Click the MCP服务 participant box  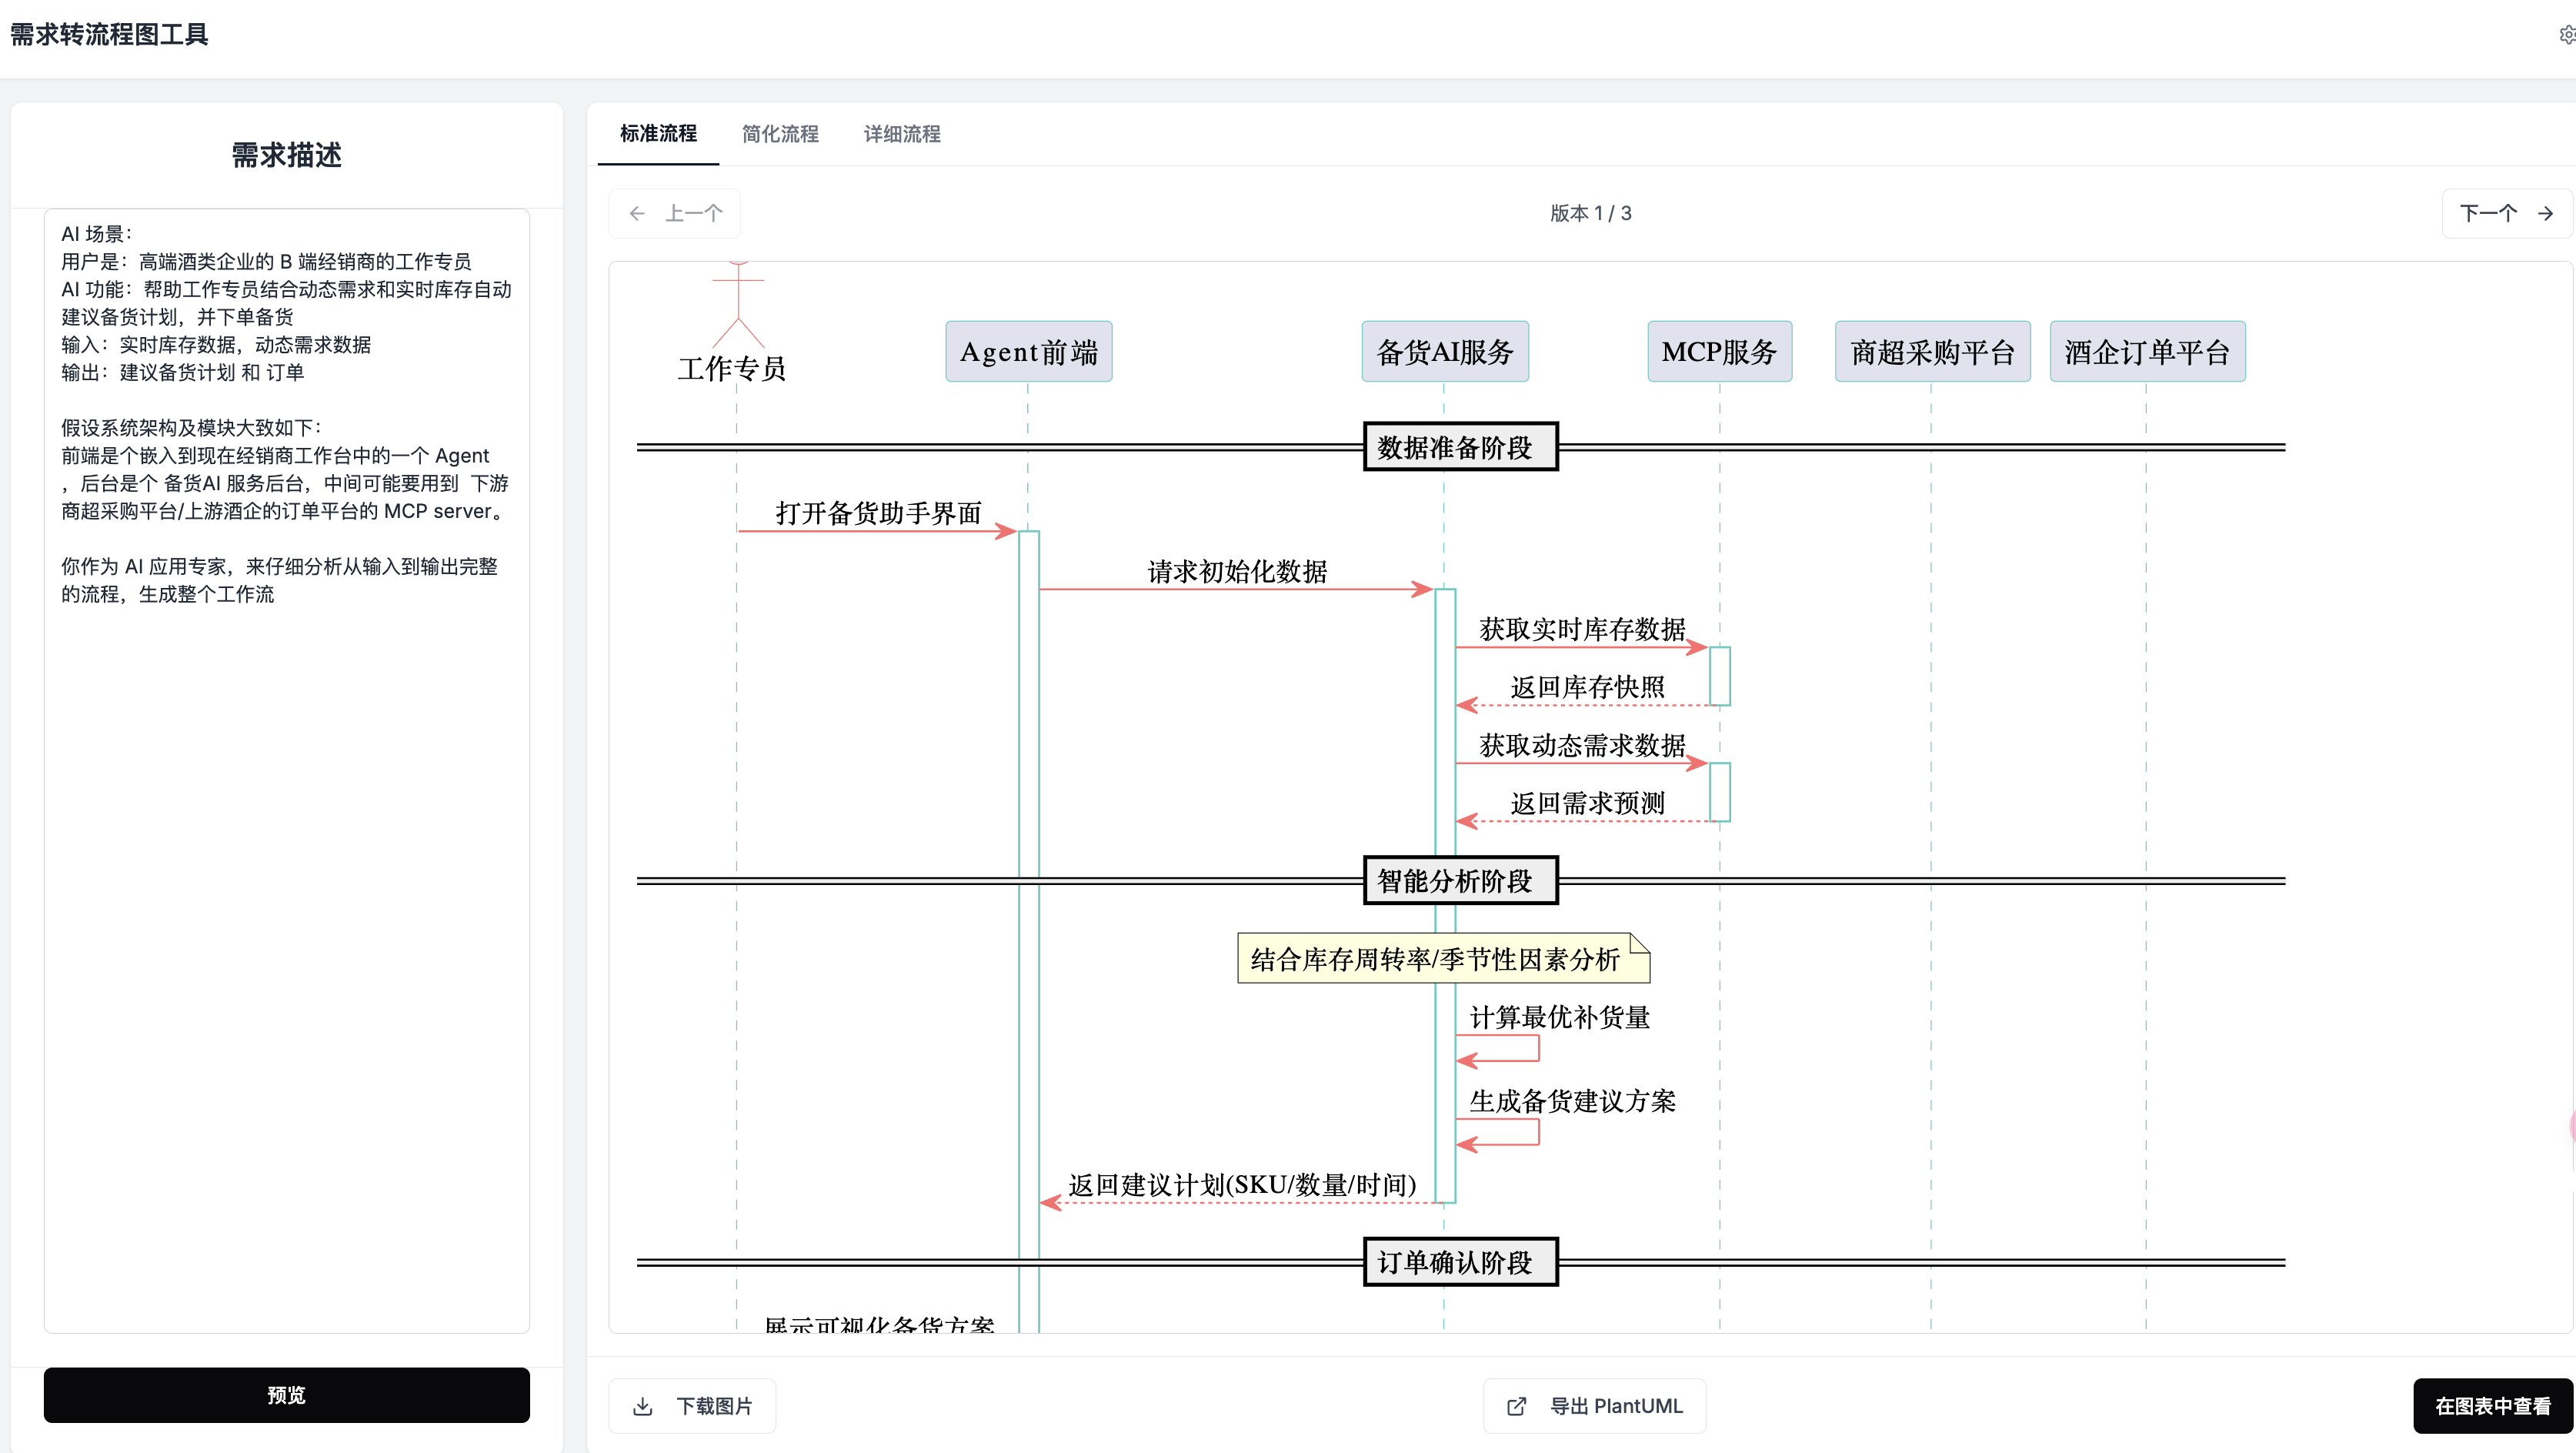(x=1719, y=352)
